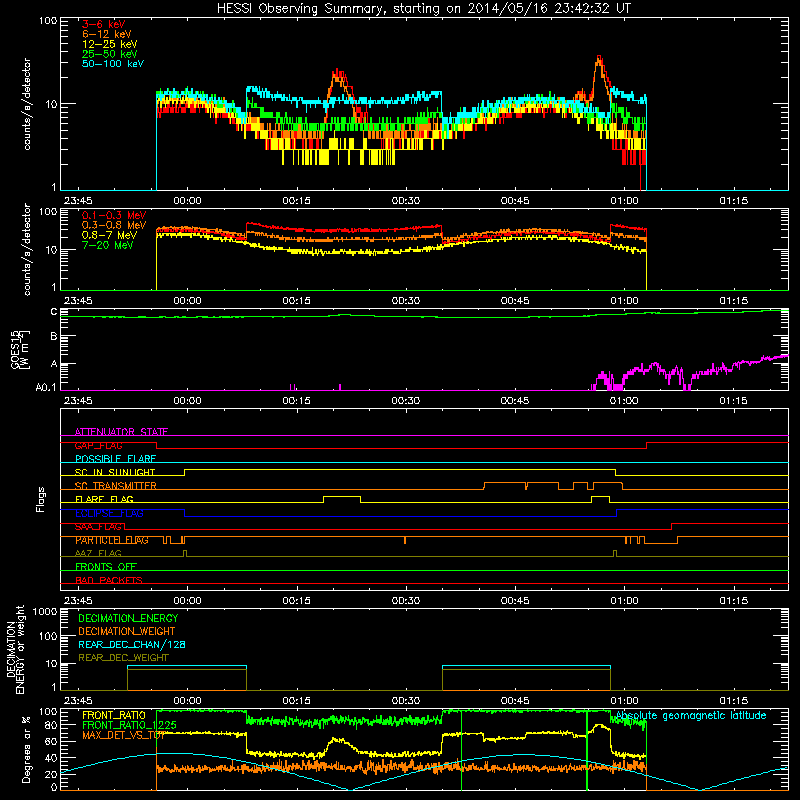Select the SC_IN_SUNLIGHT flag label
800x800 pixels.
(x=115, y=472)
